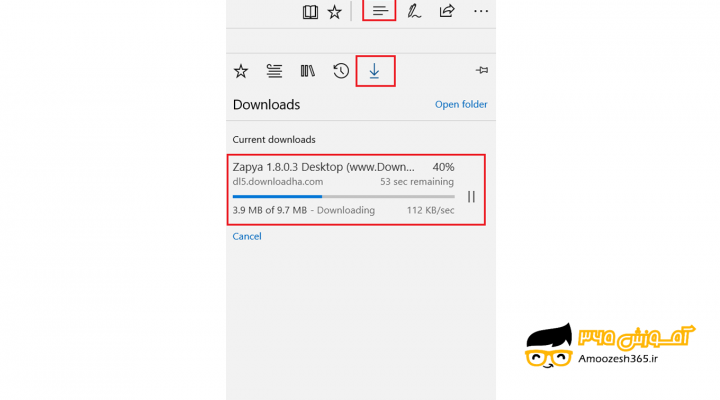
Task: Select Zapya 1.8.0.3 Desktop file name
Action: [323, 167]
